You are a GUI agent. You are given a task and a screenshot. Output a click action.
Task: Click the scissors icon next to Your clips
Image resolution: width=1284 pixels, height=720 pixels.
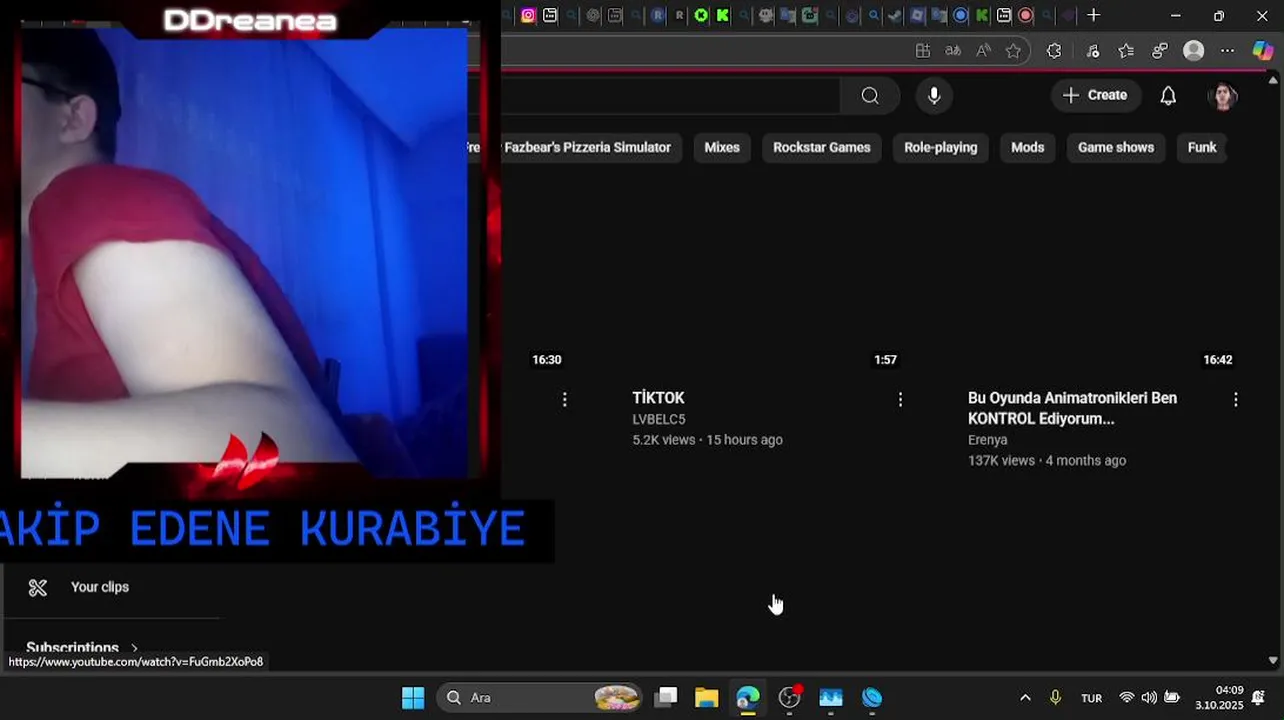click(x=38, y=587)
